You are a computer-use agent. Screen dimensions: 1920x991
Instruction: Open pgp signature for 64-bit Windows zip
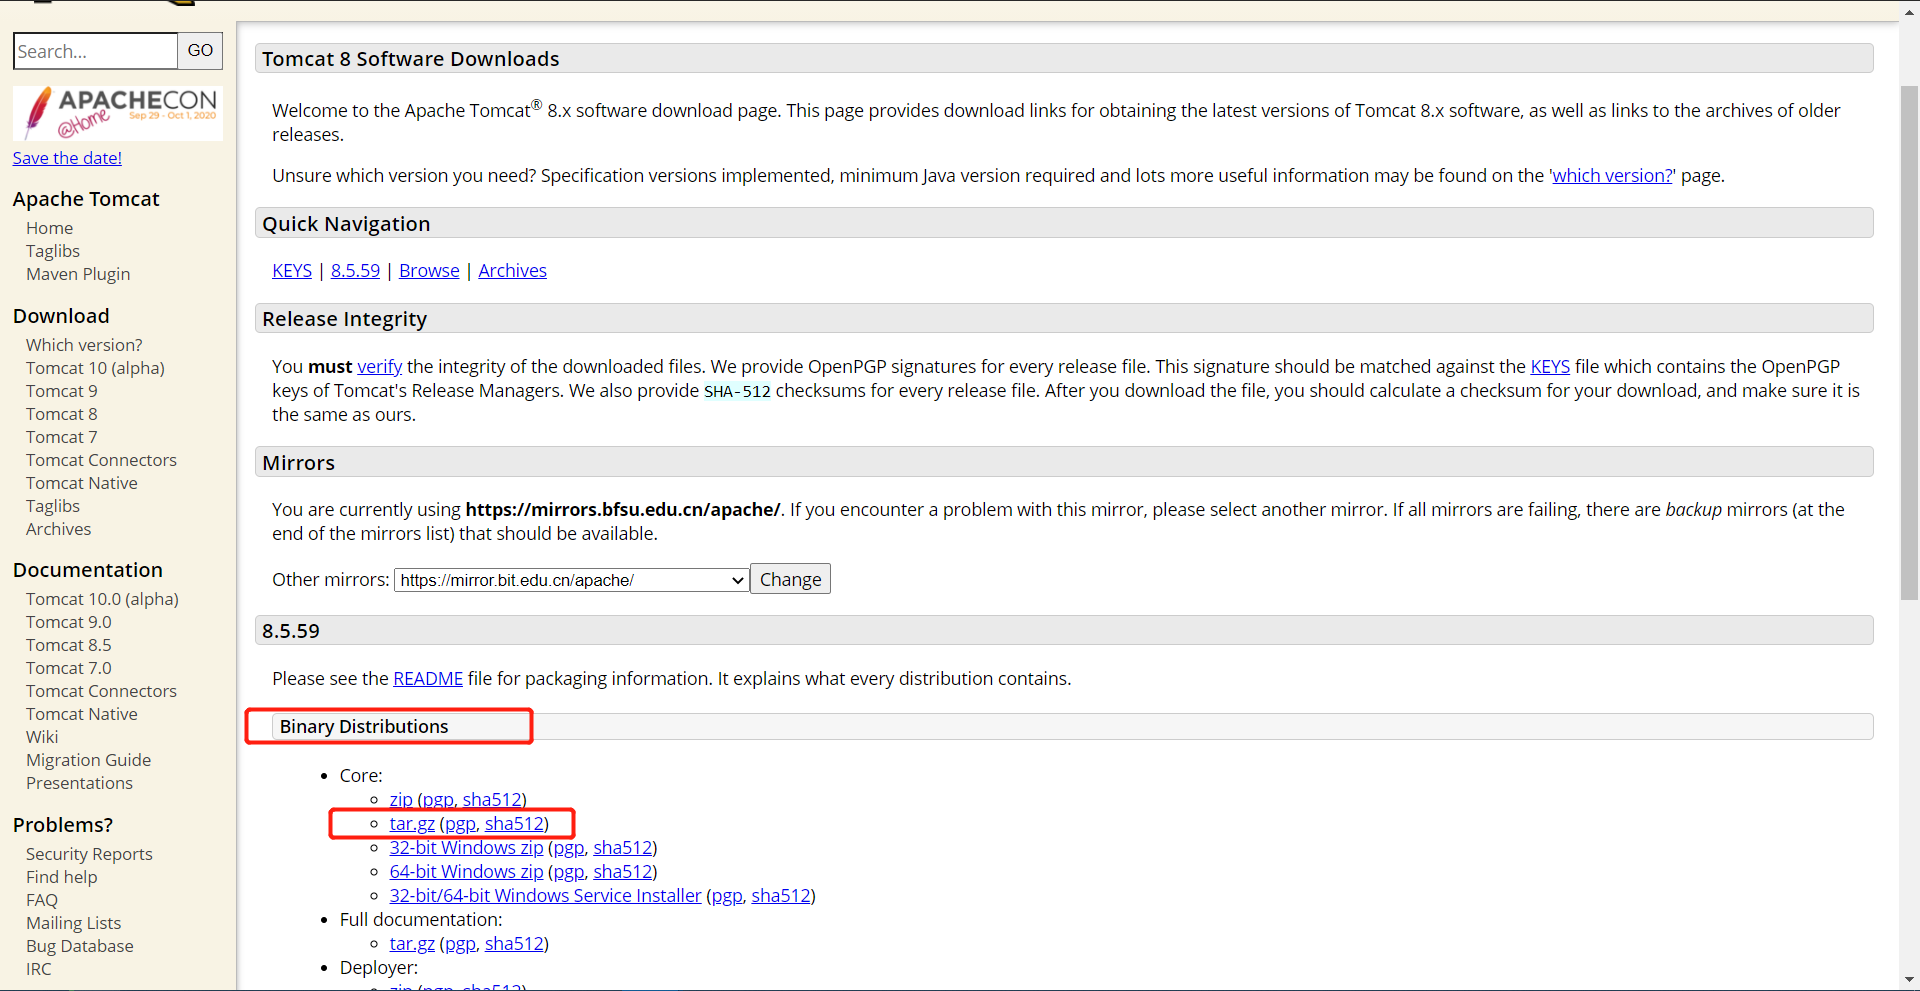(x=569, y=872)
